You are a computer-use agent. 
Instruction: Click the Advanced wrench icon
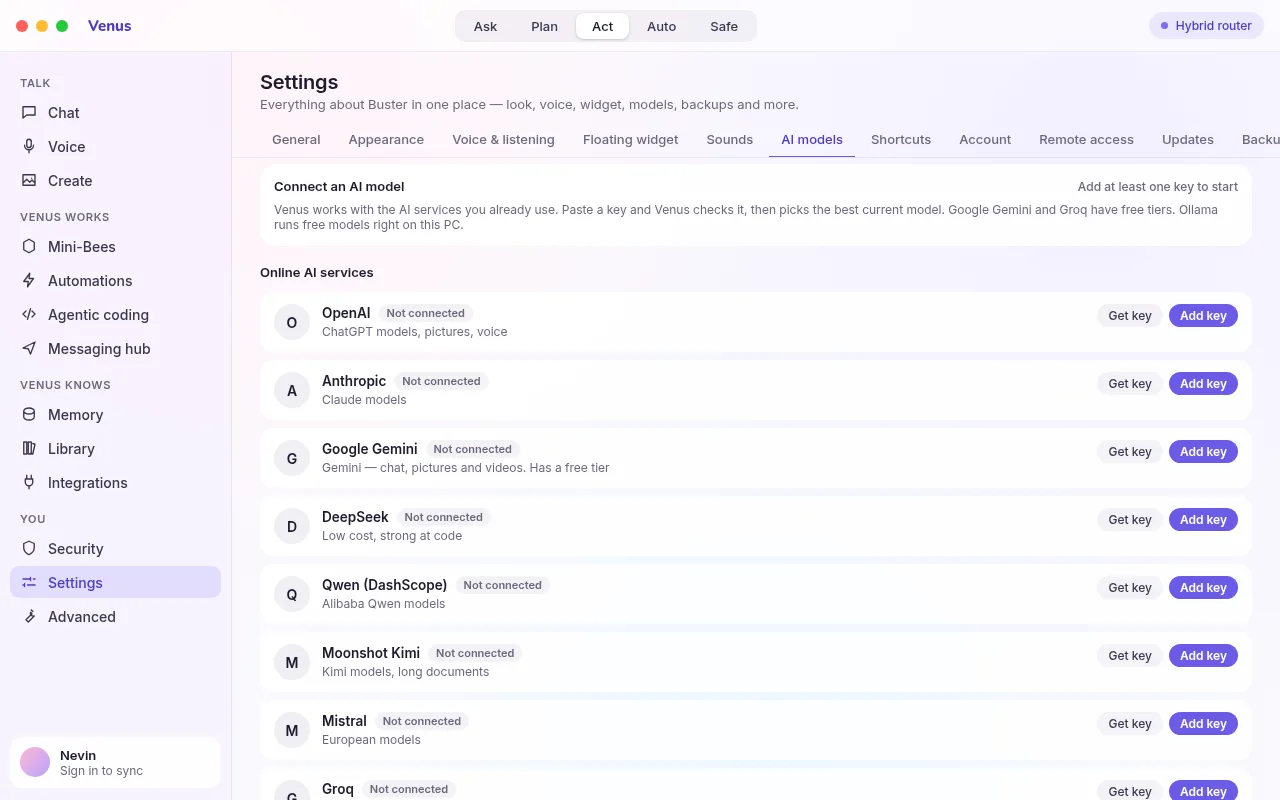click(x=29, y=617)
